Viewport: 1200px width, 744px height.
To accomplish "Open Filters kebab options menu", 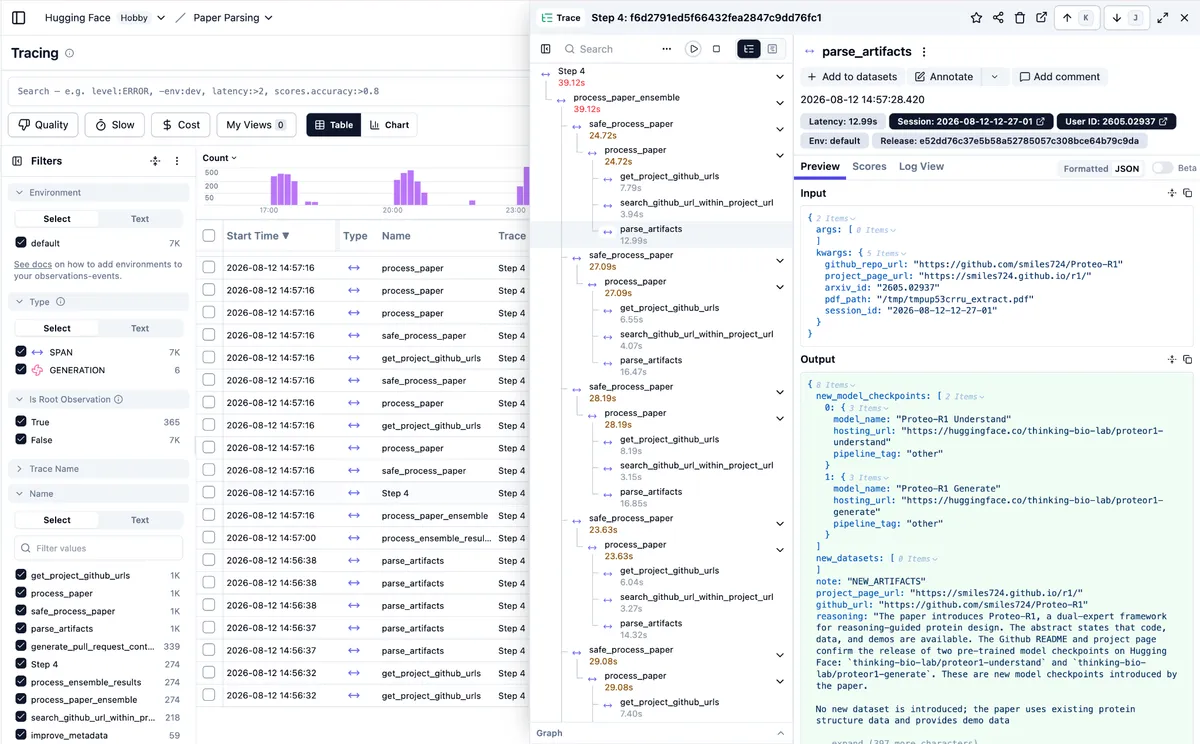I will [x=177, y=161].
